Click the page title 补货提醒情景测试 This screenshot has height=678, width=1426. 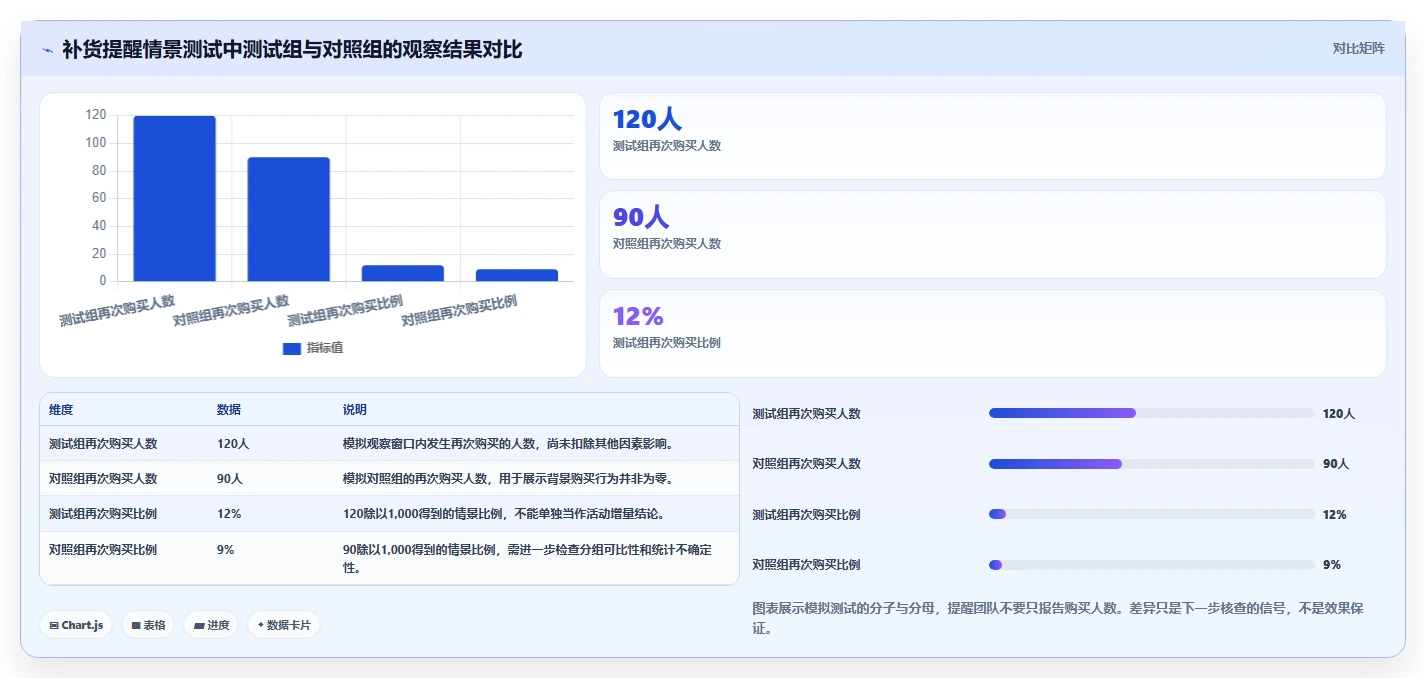coord(292,49)
